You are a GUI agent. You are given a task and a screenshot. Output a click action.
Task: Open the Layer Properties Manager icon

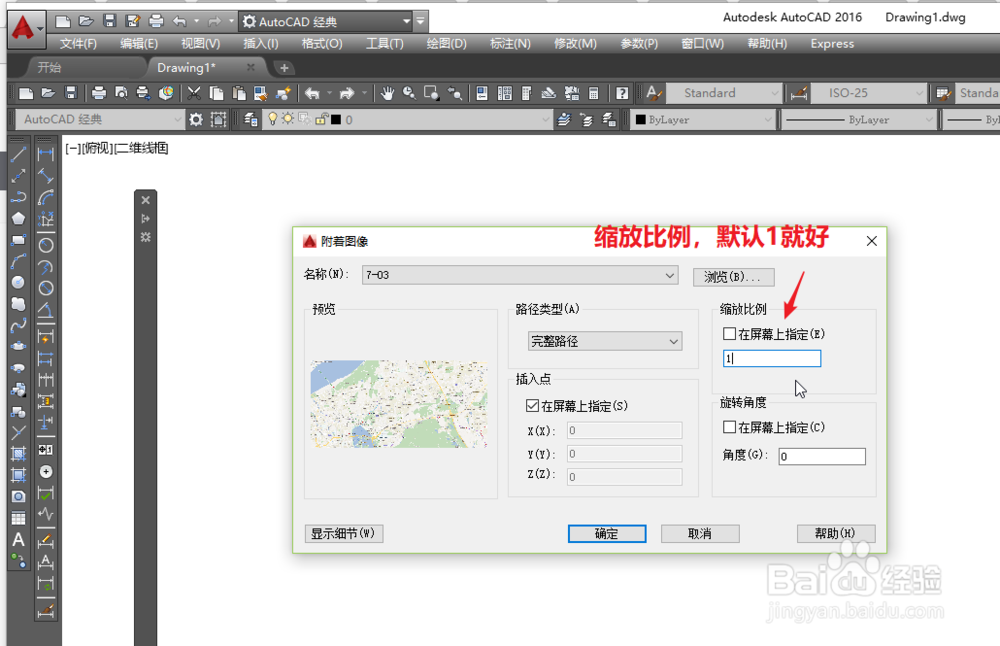[251, 119]
